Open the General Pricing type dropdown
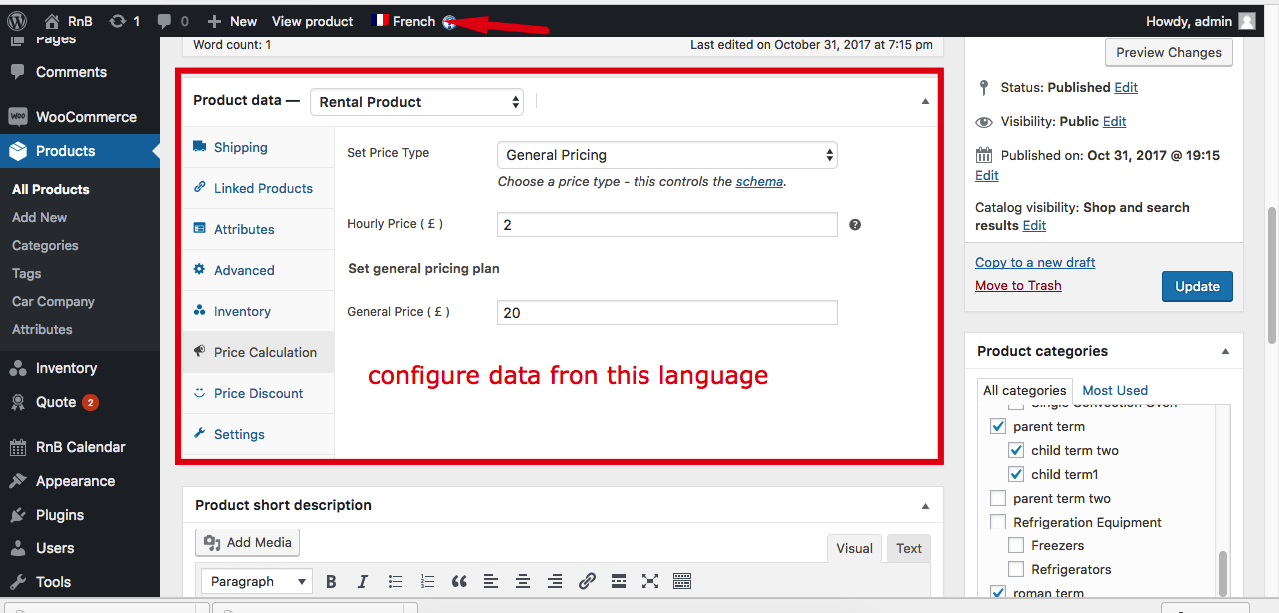1279x613 pixels. [x=667, y=155]
